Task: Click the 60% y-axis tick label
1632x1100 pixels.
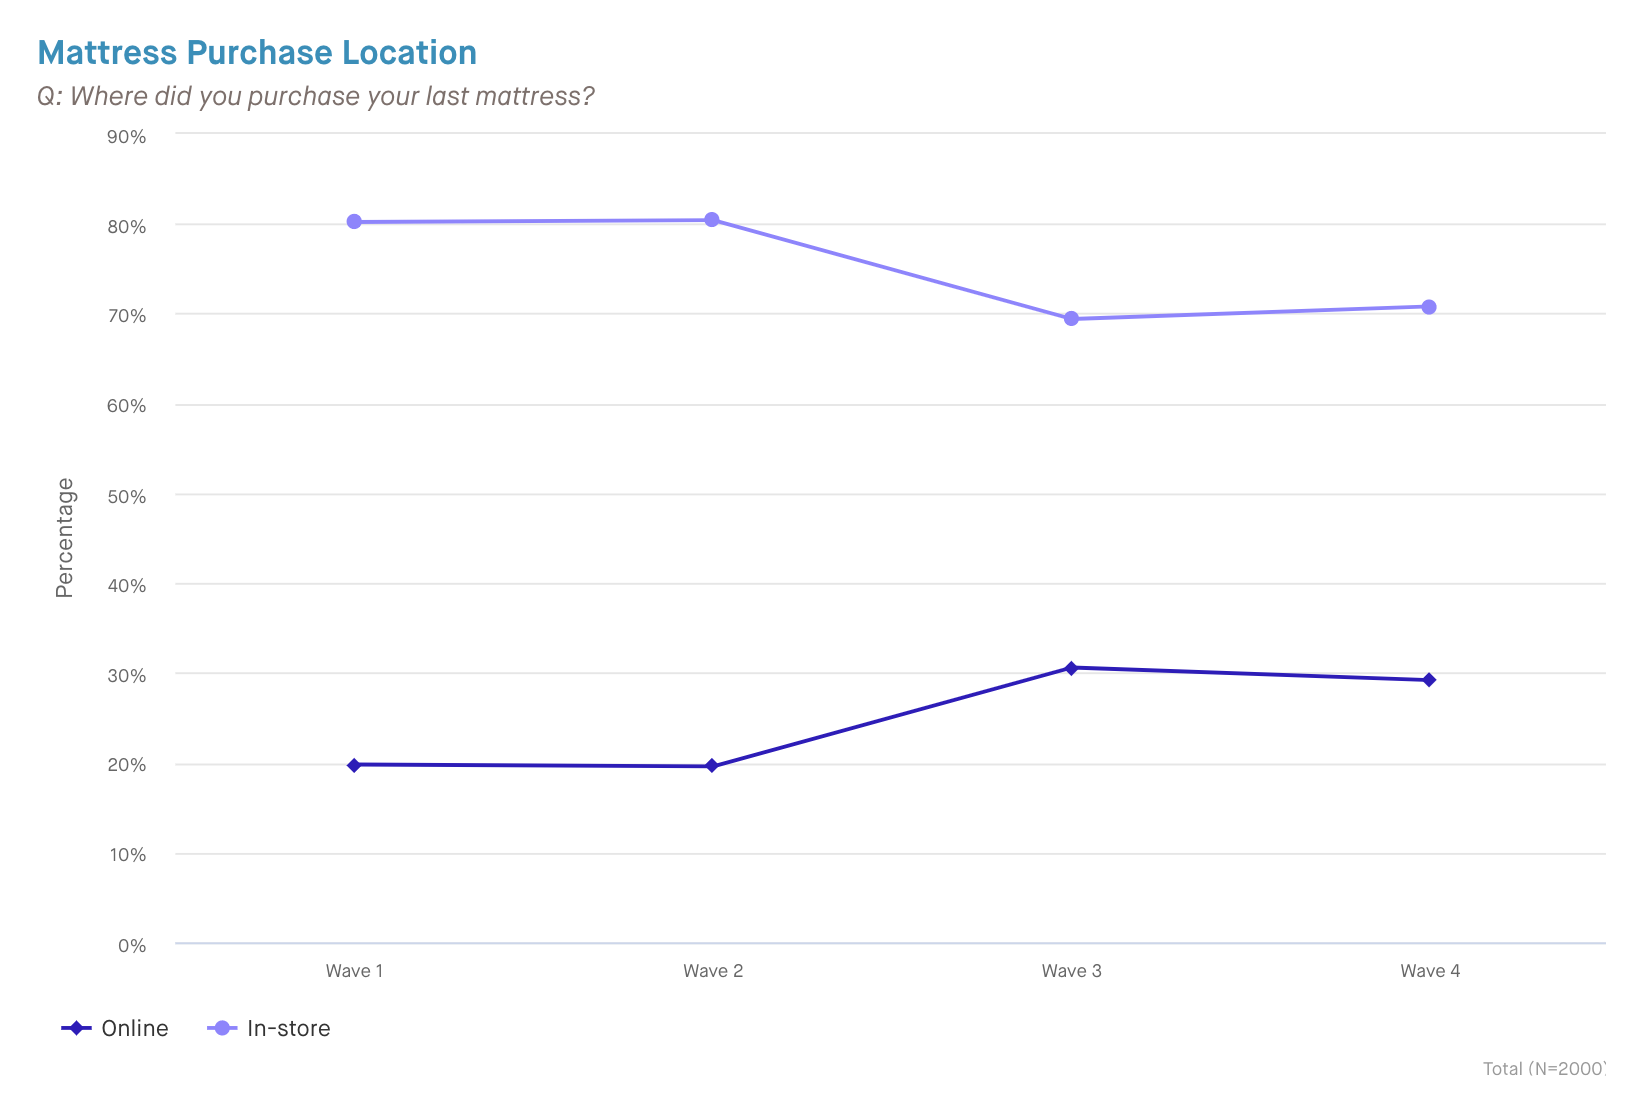Action: coord(127,406)
